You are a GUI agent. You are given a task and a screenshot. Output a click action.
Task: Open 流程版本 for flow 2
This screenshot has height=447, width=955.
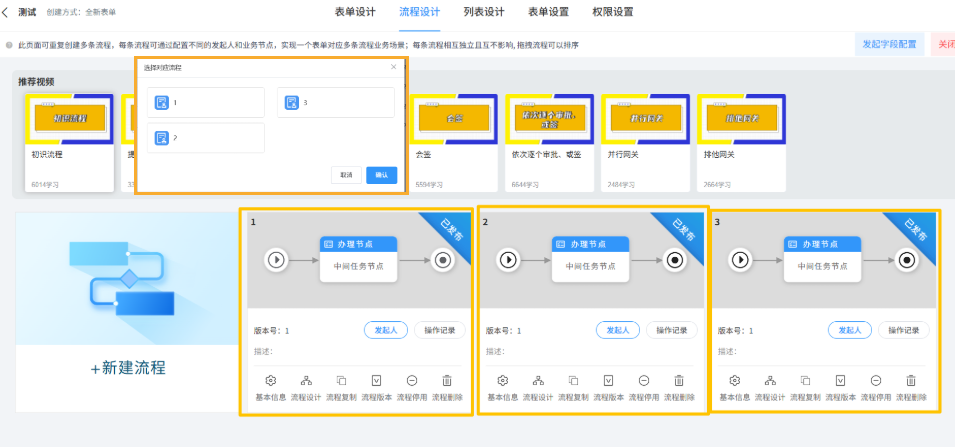(x=608, y=388)
